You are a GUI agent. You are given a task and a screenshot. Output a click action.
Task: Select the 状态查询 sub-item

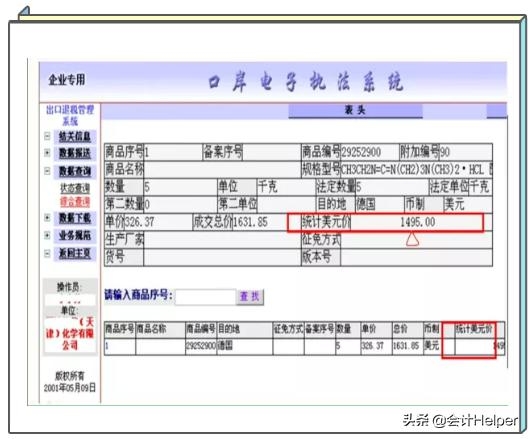click(x=75, y=188)
